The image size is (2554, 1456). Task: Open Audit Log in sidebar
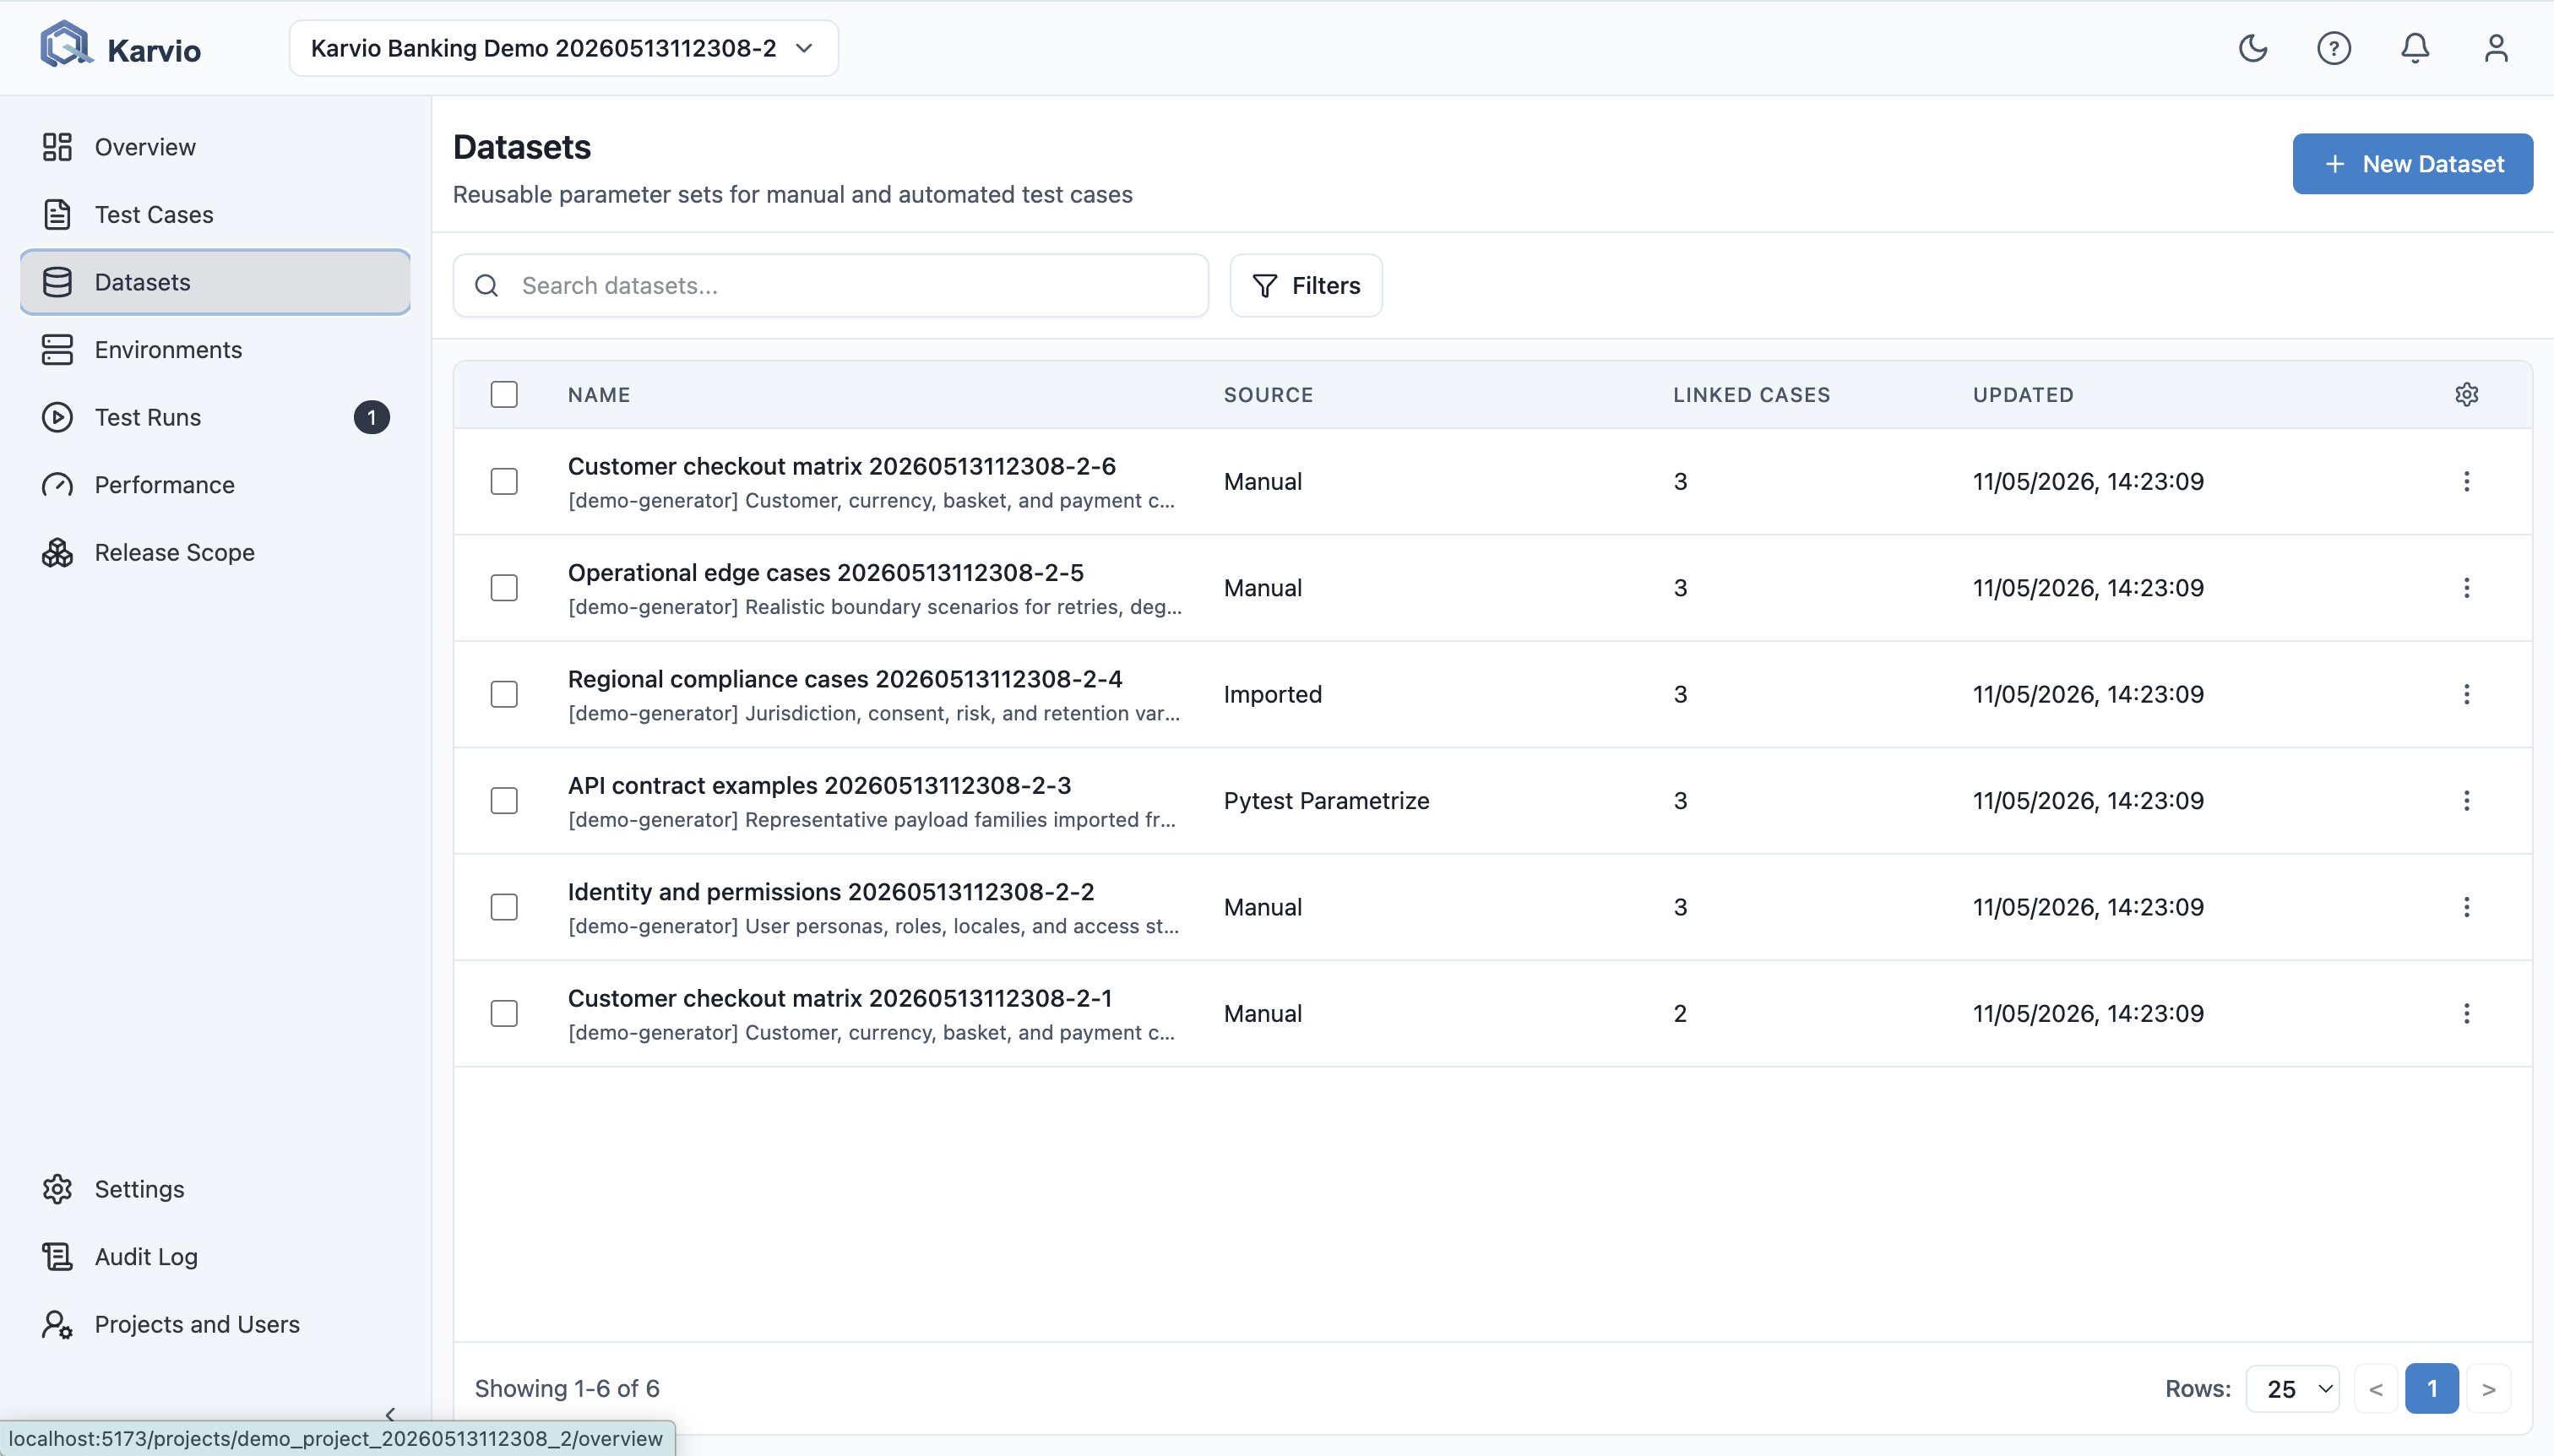(215, 1256)
